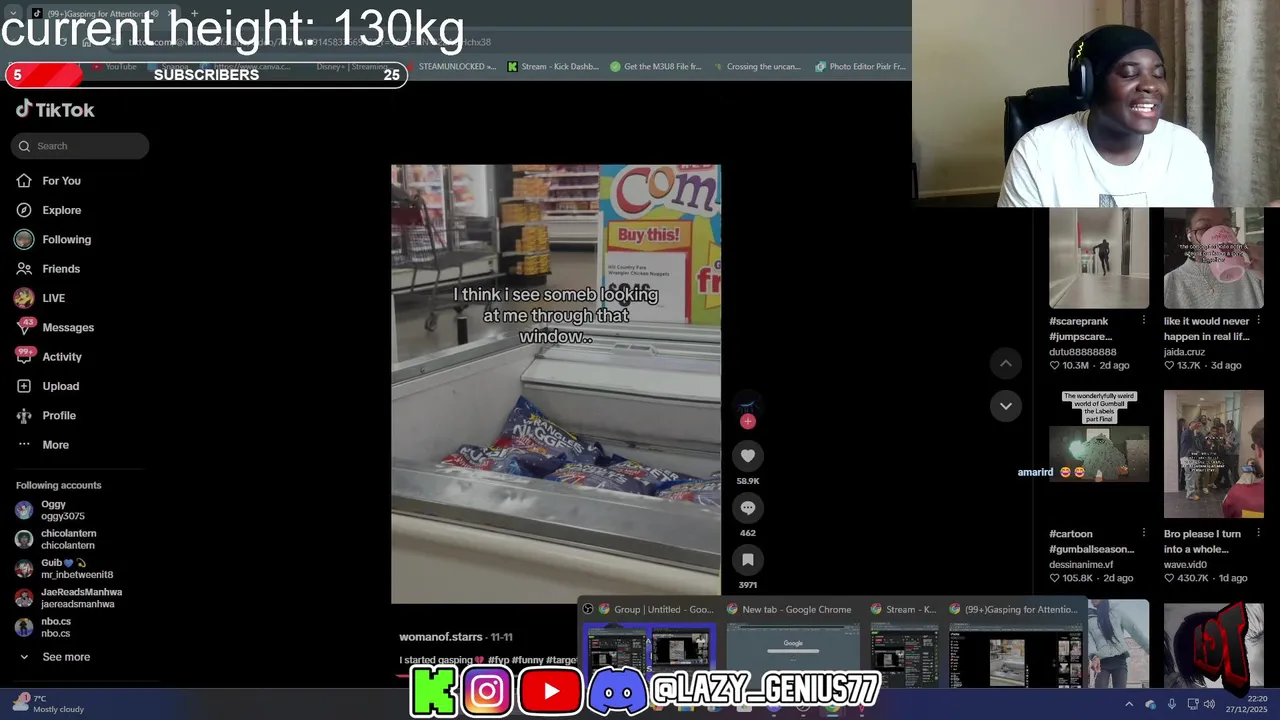Open weather widget '7°C Mostly cloudy'
Screen dimensions: 1280x720
(x=48, y=704)
